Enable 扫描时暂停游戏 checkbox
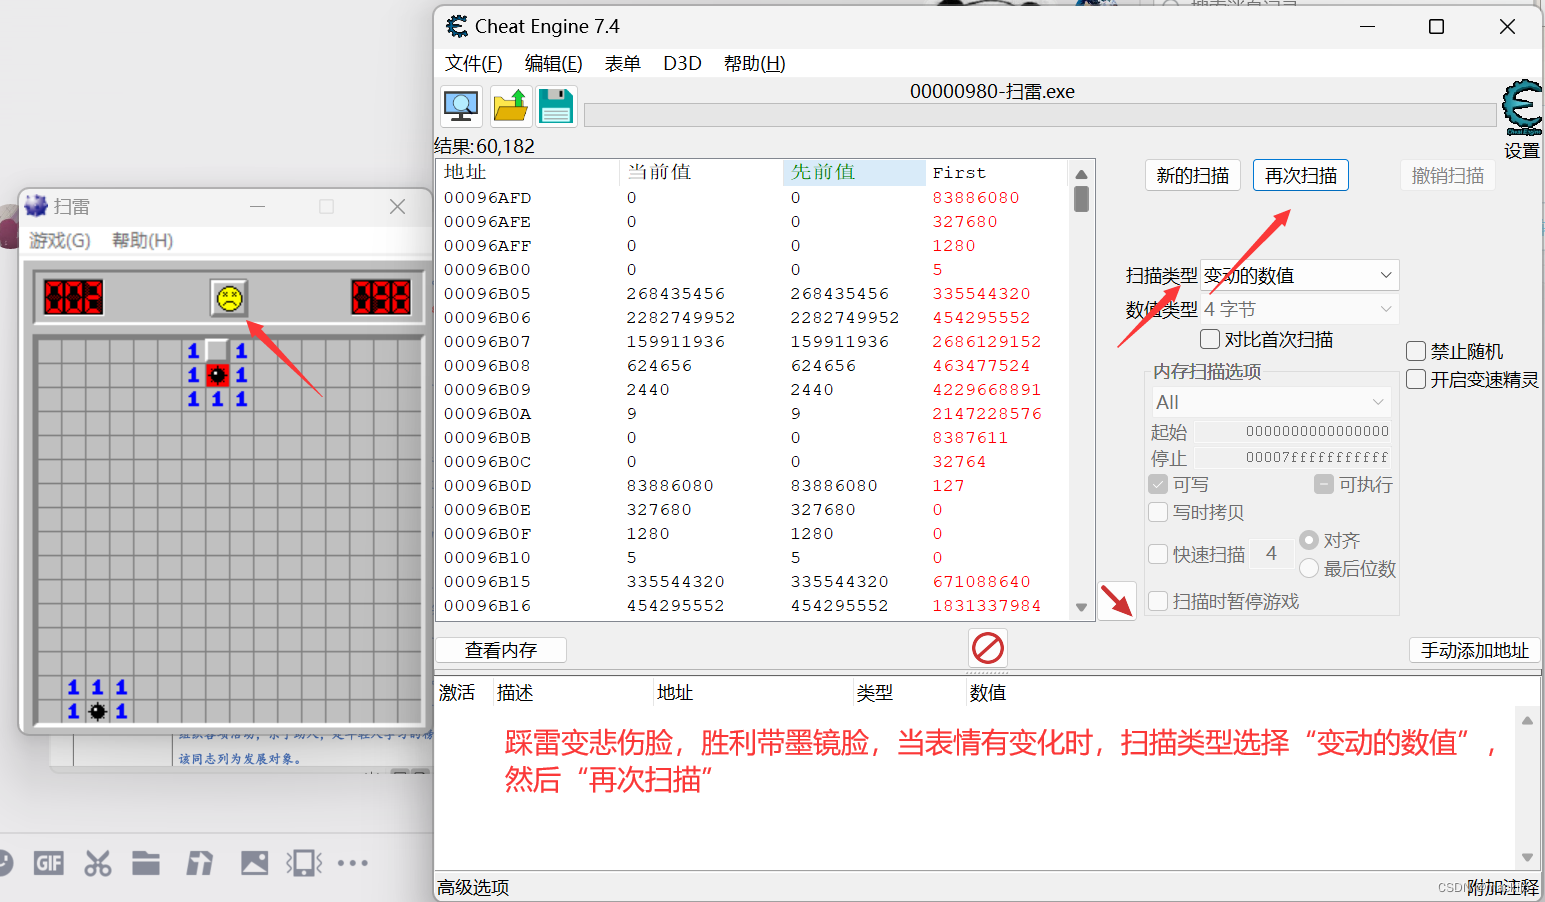 pyautogui.click(x=1158, y=601)
